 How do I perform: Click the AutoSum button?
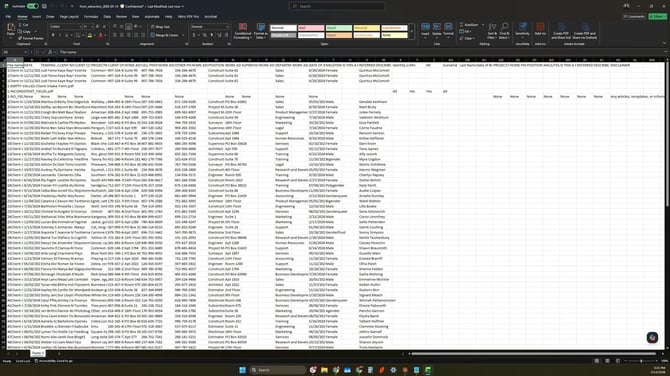[x=469, y=25]
